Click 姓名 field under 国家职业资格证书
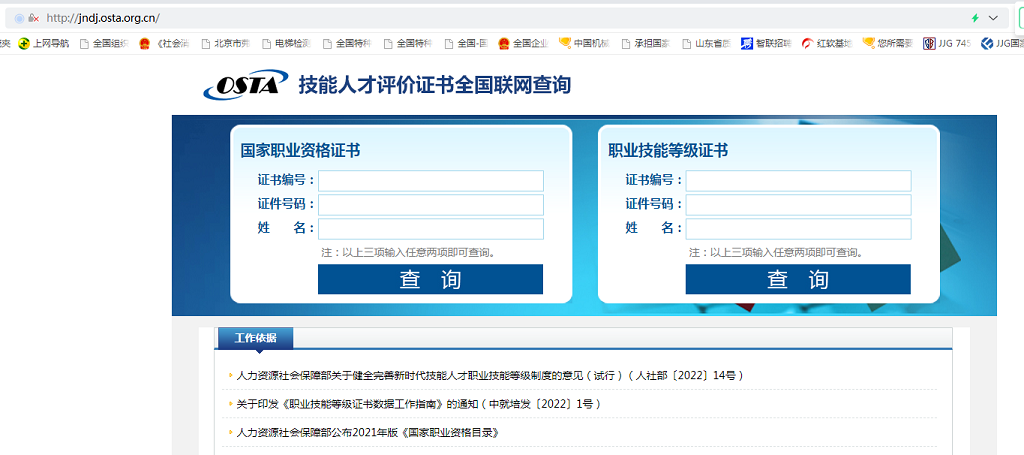Screen dimensions: 1024x455 (x=430, y=229)
